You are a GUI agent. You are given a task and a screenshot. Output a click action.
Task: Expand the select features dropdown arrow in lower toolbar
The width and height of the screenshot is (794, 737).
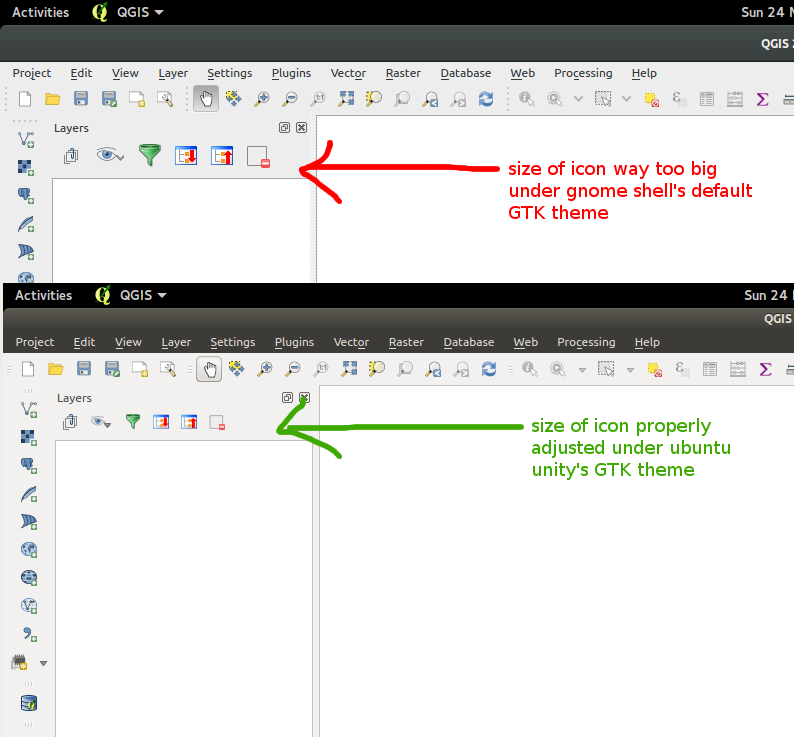click(x=630, y=370)
